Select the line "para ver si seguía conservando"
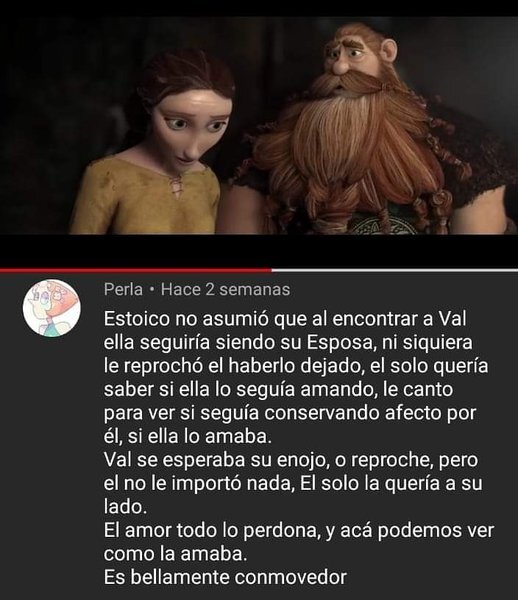The image size is (518, 600). point(290,413)
